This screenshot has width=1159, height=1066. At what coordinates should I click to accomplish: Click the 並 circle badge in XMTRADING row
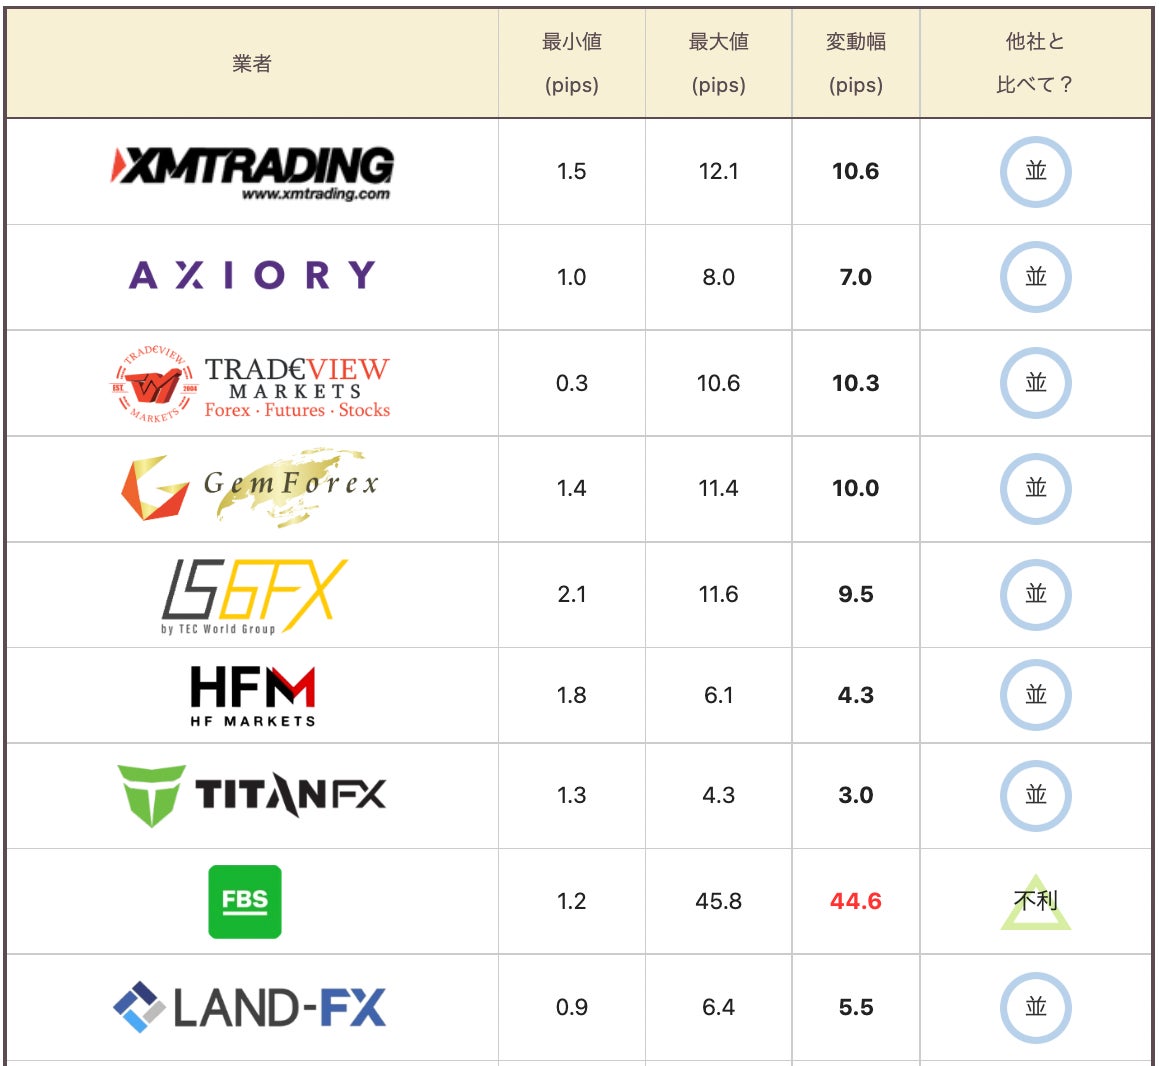(x=1036, y=172)
